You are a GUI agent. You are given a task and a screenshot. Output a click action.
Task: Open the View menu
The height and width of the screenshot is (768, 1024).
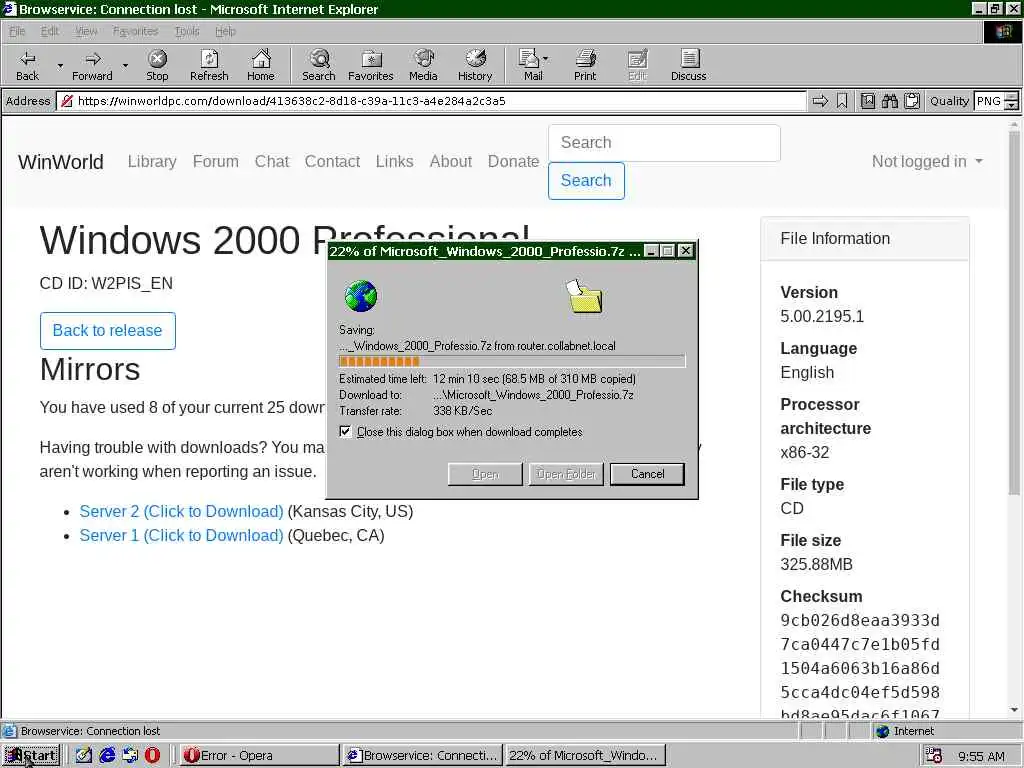pyautogui.click(x=86, y=31)
